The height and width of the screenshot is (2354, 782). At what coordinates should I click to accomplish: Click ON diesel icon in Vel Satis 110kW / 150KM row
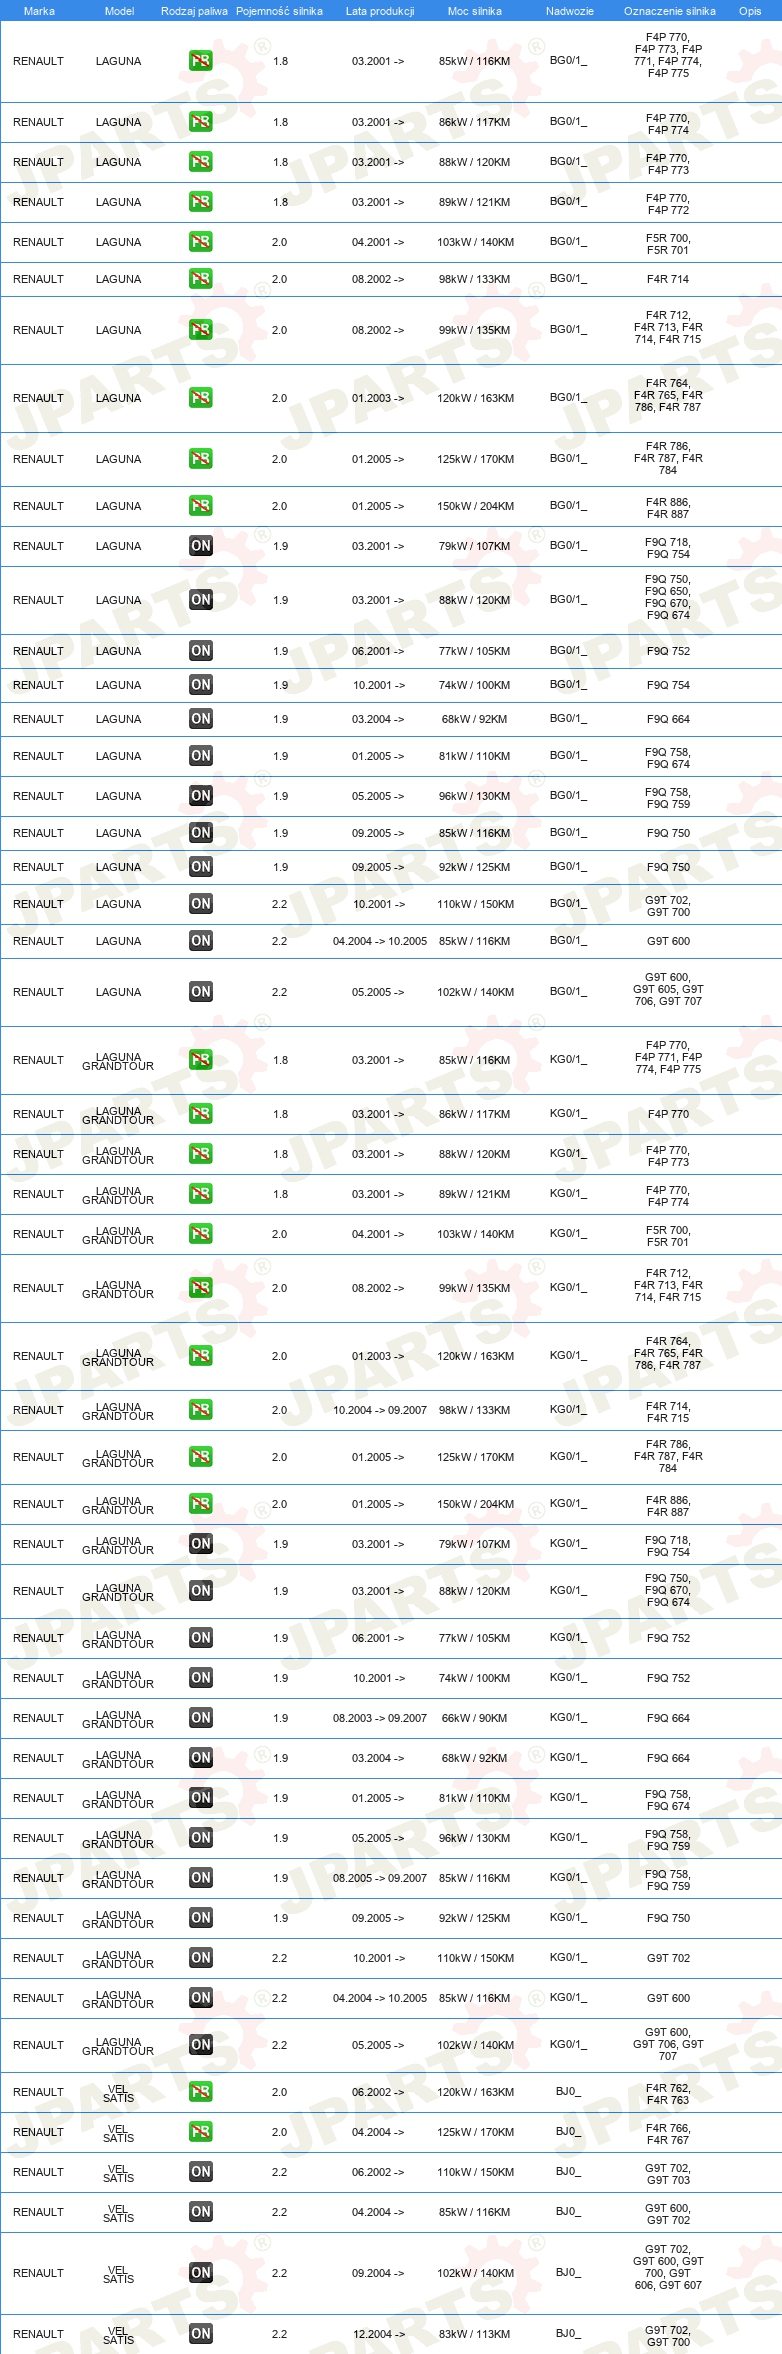tap(200, 2172)
